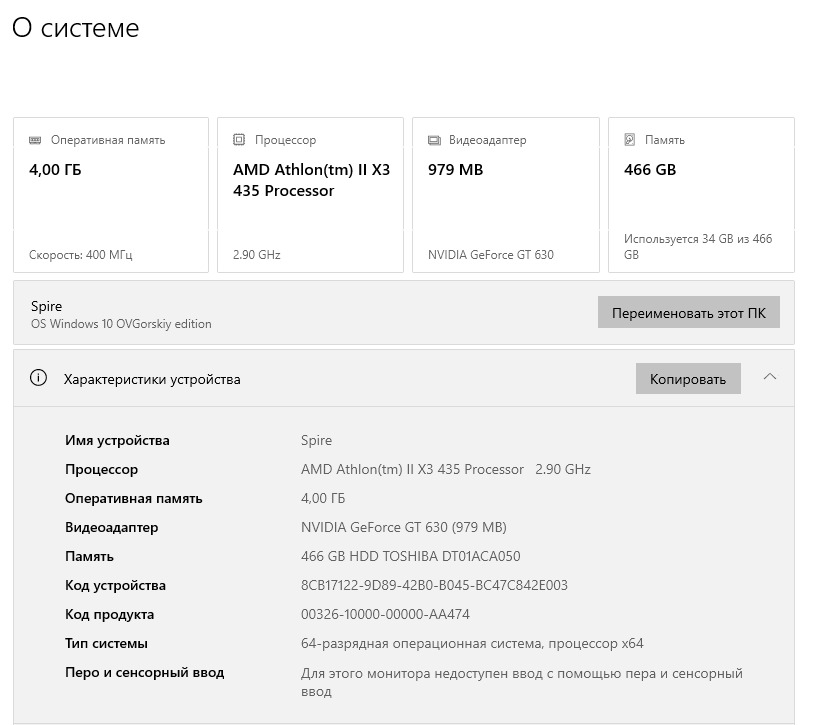Open the Память 466 GB storage card

click(x=700, y=195)
